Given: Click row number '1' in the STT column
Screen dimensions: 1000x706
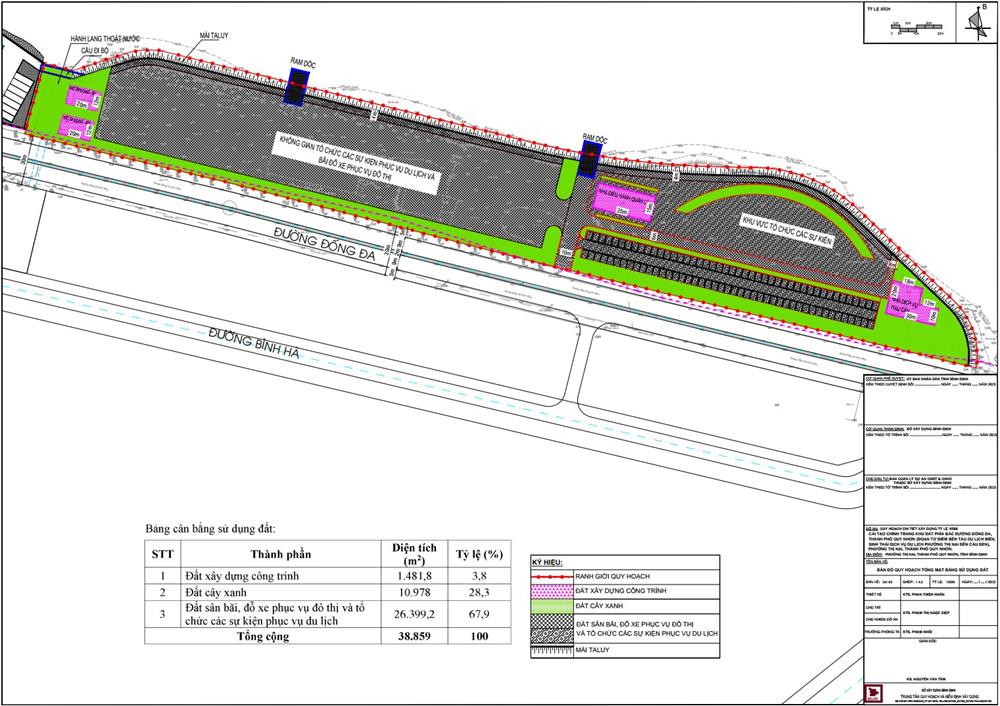Looking at the screenshot, I should pos(163,576).
